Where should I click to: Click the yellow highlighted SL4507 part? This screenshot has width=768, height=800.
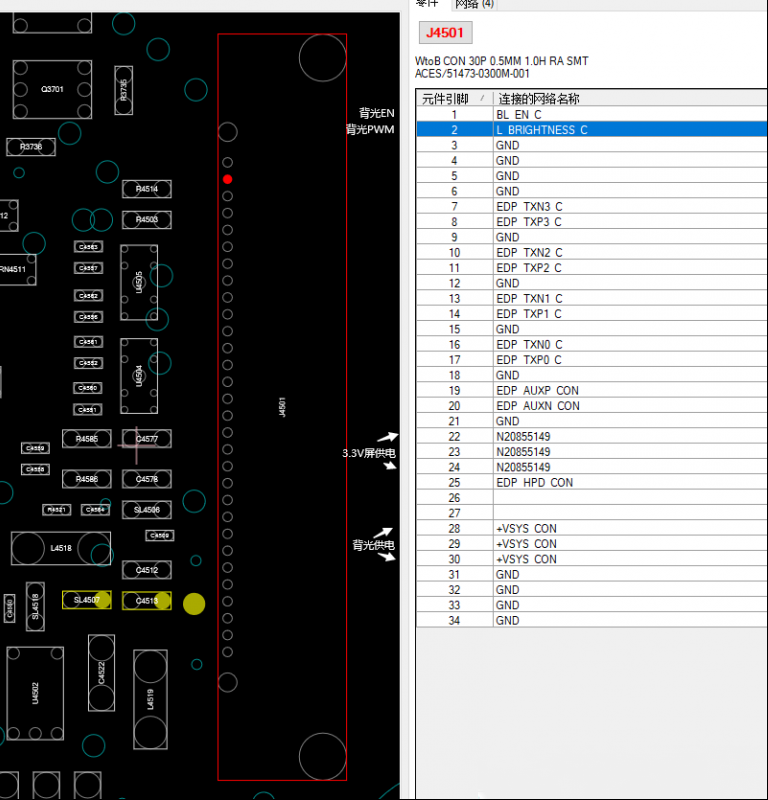tap(87, 600)
